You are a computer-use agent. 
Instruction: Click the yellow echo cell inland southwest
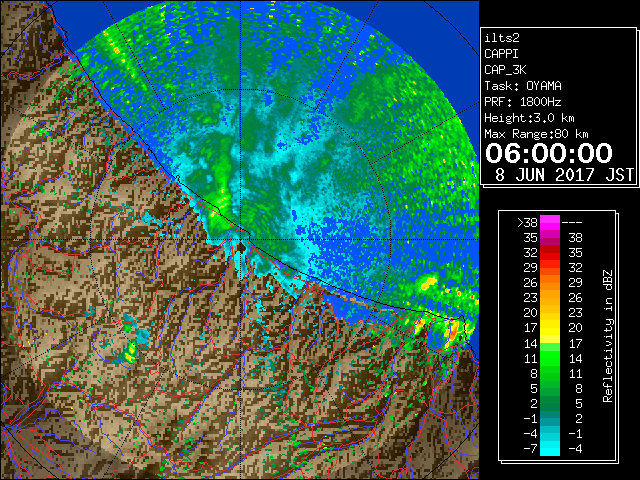click(131, 353)
